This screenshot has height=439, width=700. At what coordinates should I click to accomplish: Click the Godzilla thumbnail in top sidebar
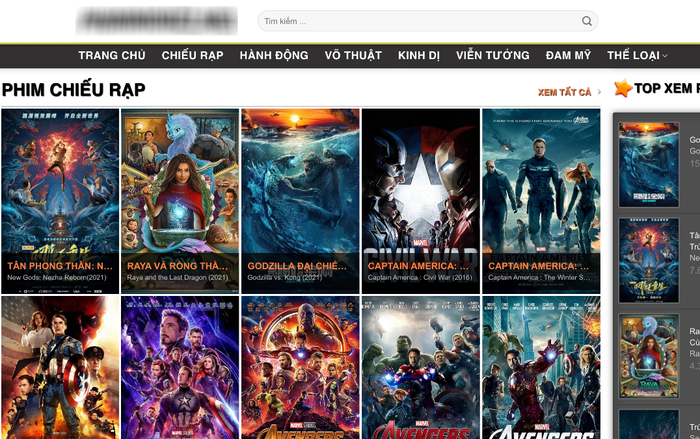648,164
